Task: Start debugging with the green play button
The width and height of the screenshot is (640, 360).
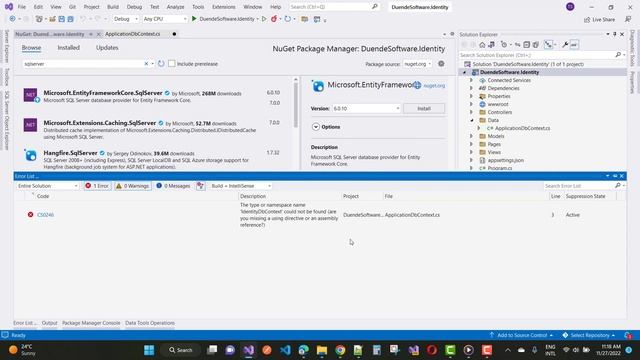Action: [x=194, y=19]
